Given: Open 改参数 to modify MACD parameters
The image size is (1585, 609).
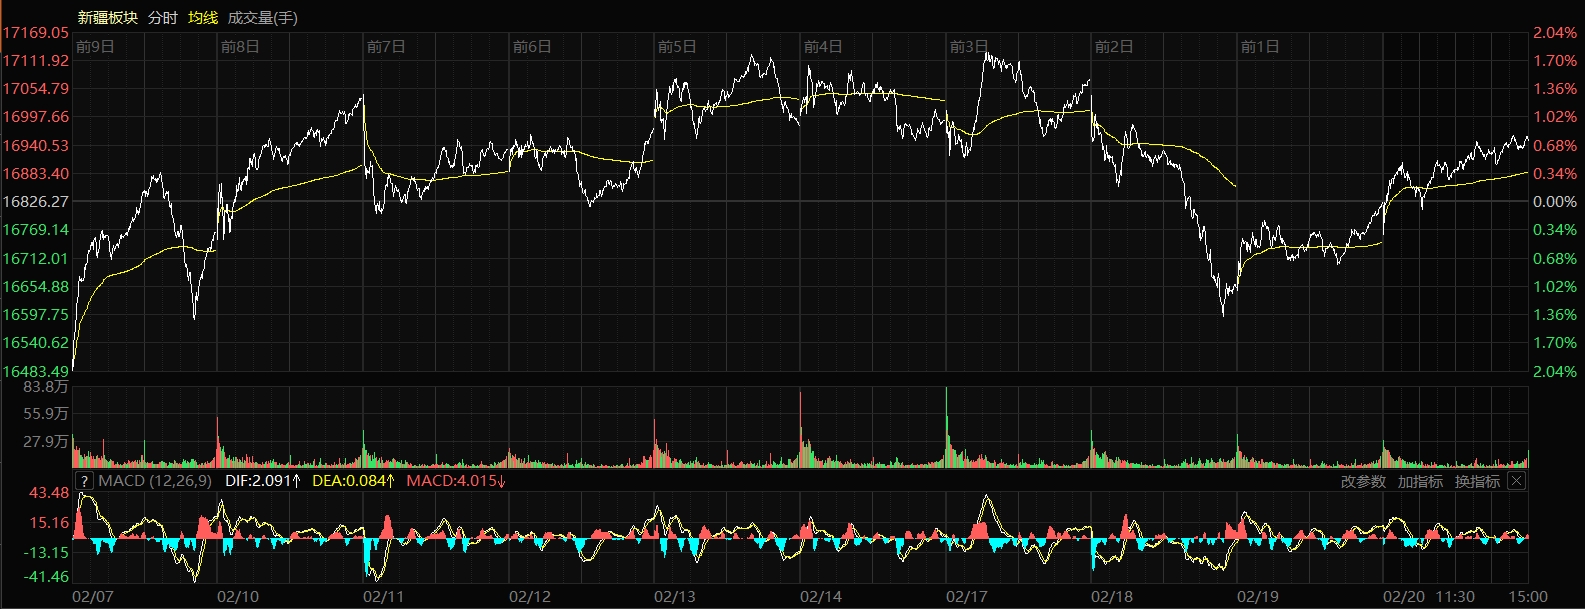Looking at the screenshot, I should point(1363,482).
